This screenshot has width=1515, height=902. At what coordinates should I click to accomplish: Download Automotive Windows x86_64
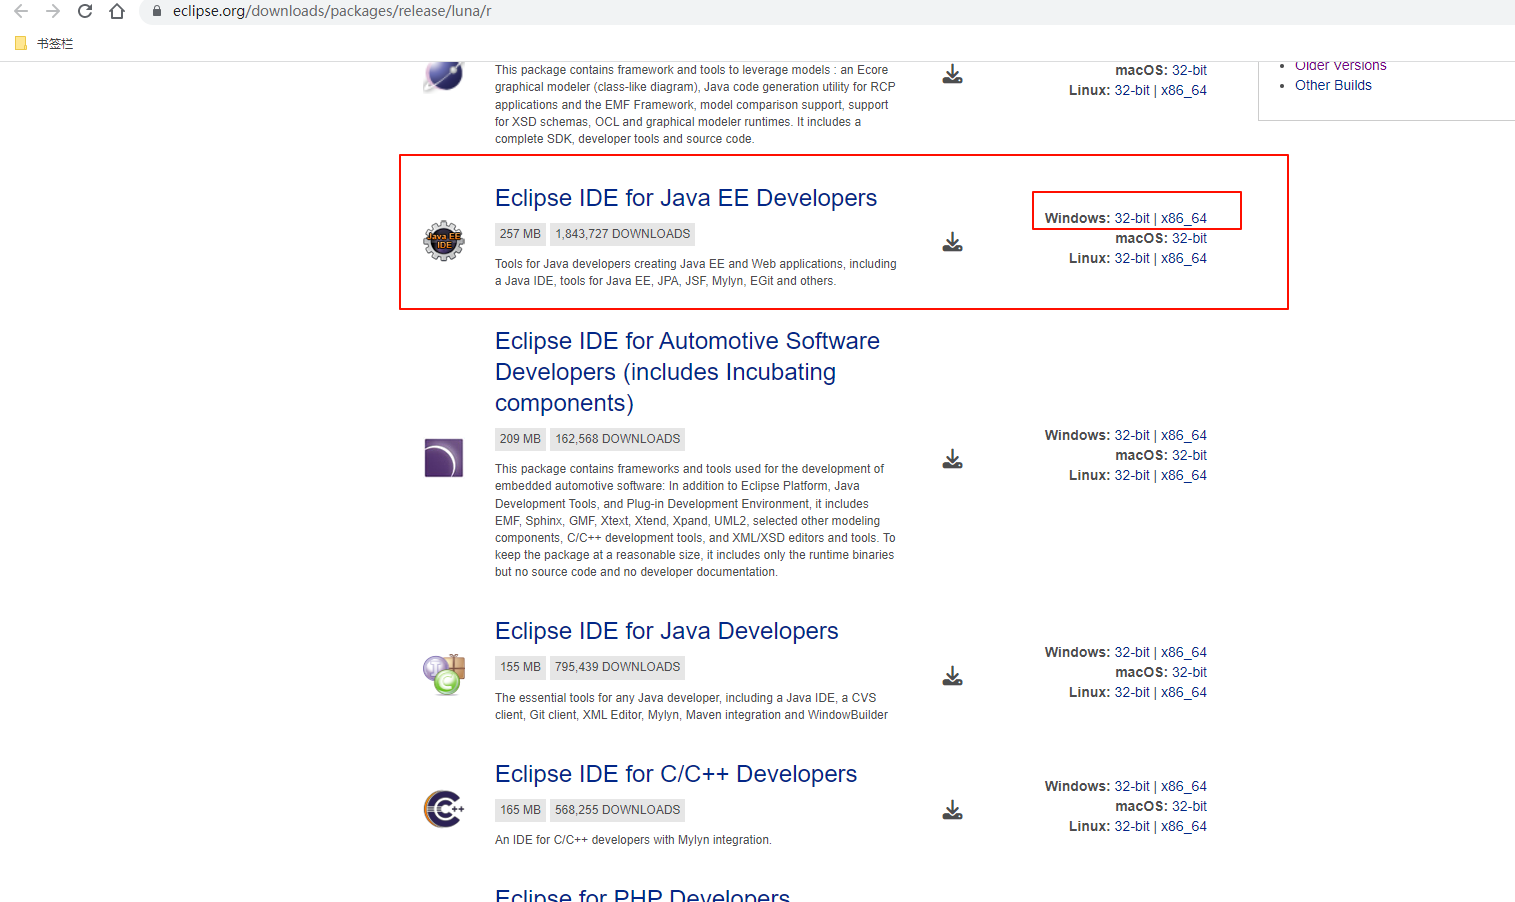click(x=1184, y=435)
